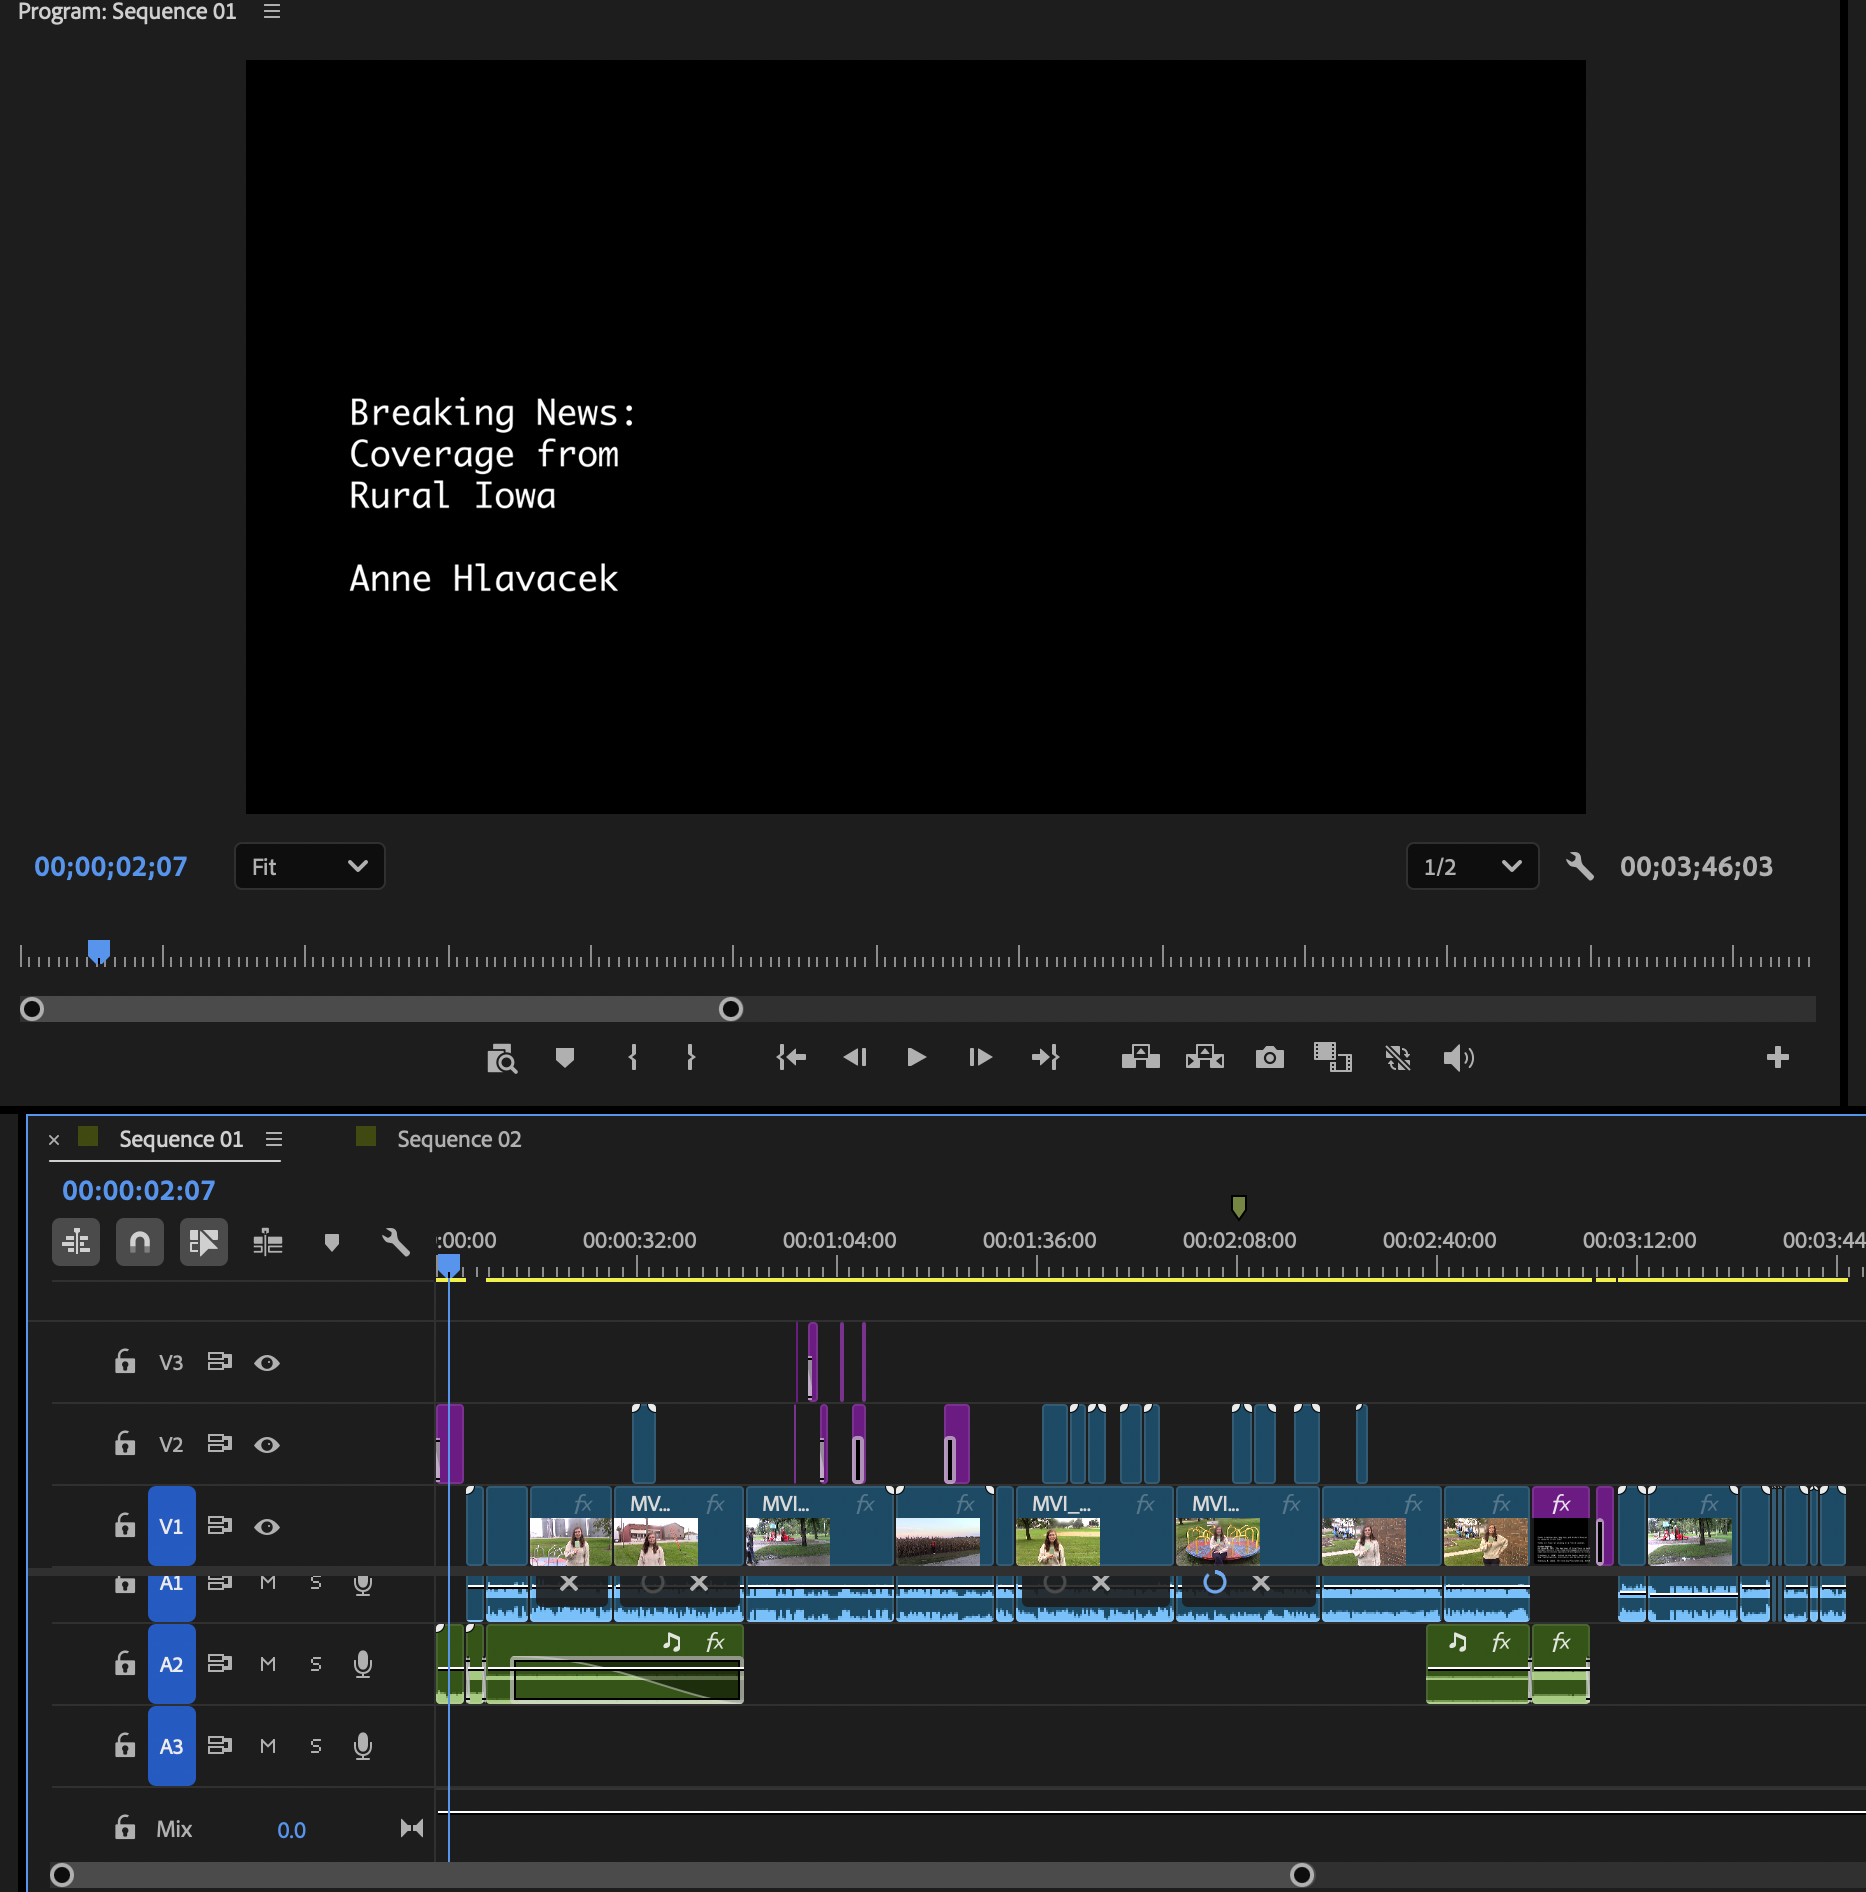Click the Mix track volume value 0.0

coord(291,1830)
